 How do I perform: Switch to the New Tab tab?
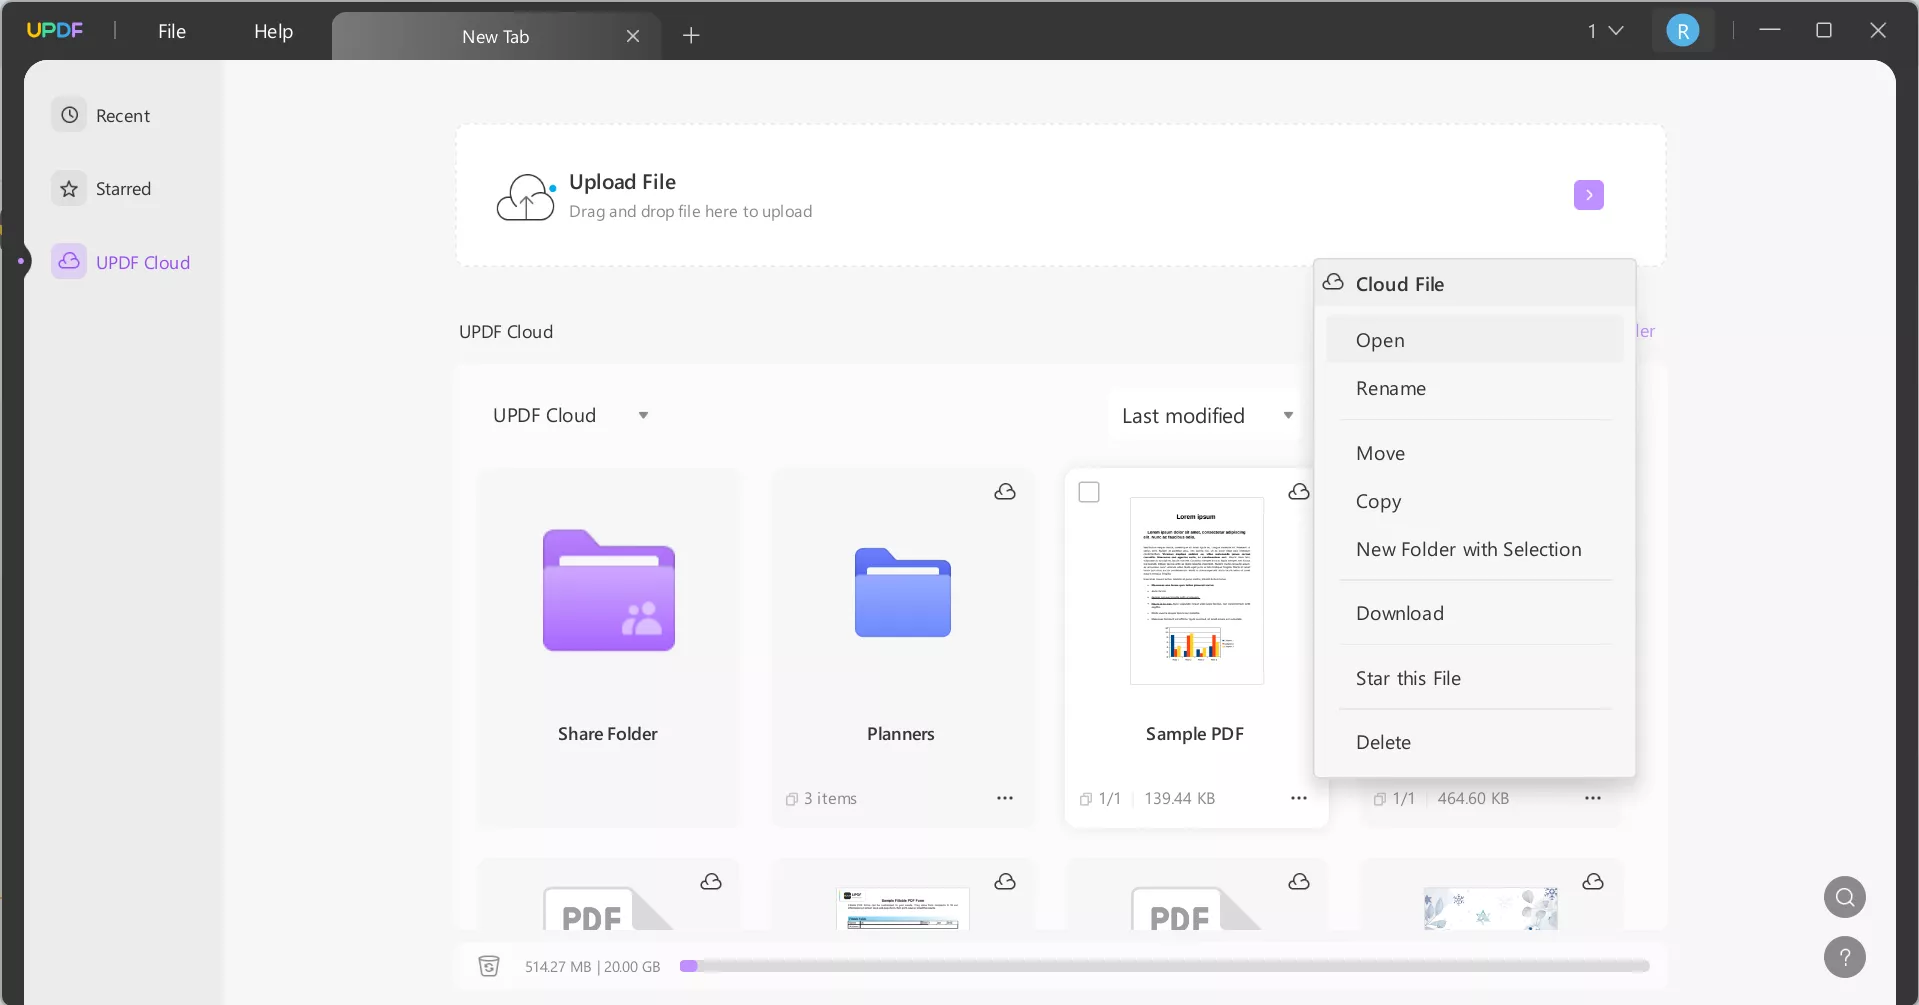(x=496, y=36)
